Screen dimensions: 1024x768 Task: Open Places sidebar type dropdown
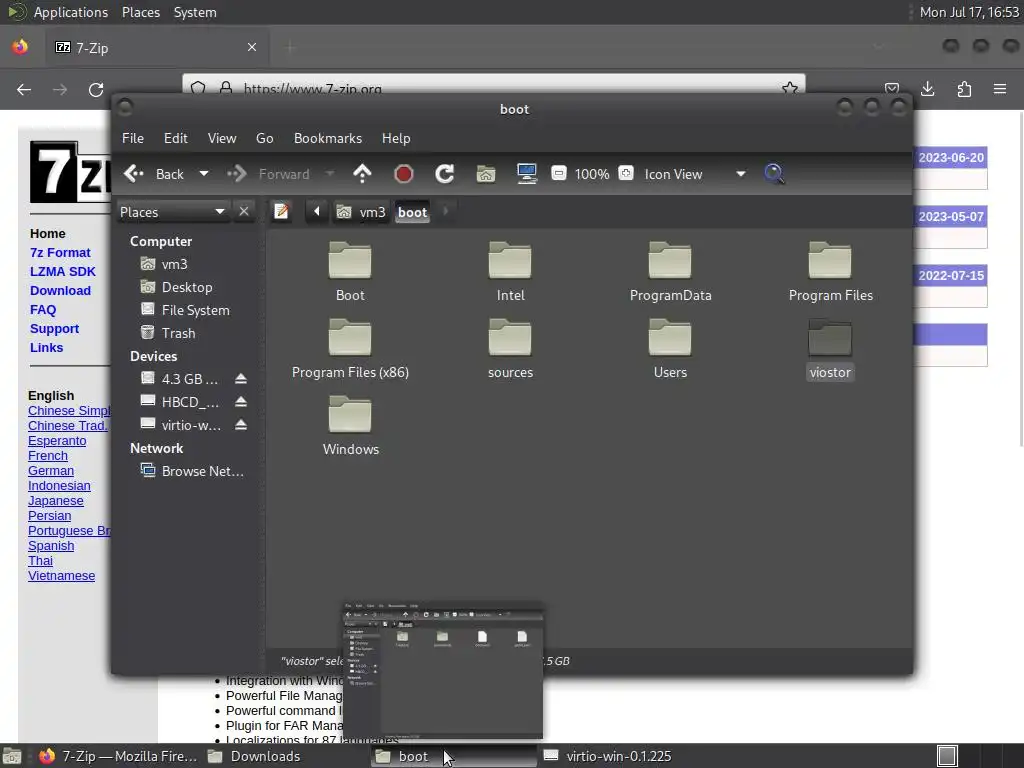(172, 212)
